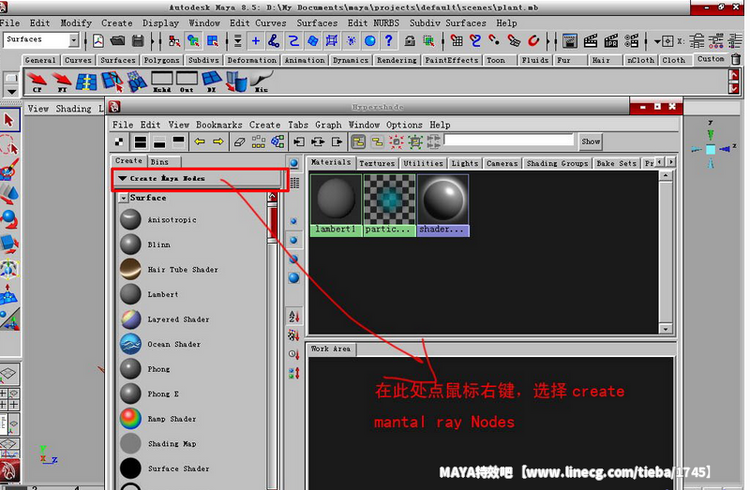Viewport: 750px width, 490px height.
Task: Open the Hypershade Create menu
Action: [x=265, y=125]
